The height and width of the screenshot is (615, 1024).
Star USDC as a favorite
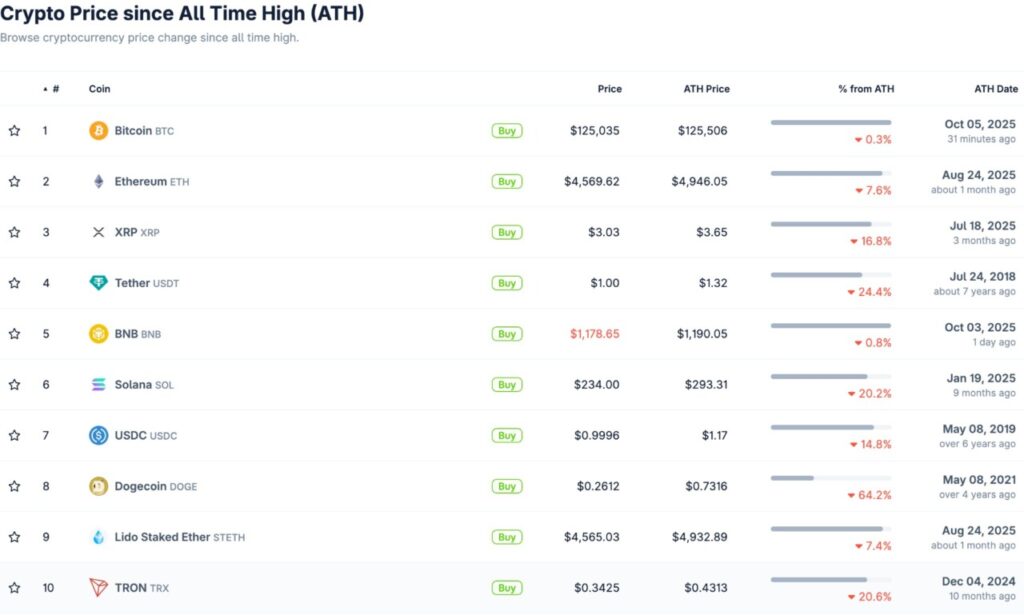[15, 436]
